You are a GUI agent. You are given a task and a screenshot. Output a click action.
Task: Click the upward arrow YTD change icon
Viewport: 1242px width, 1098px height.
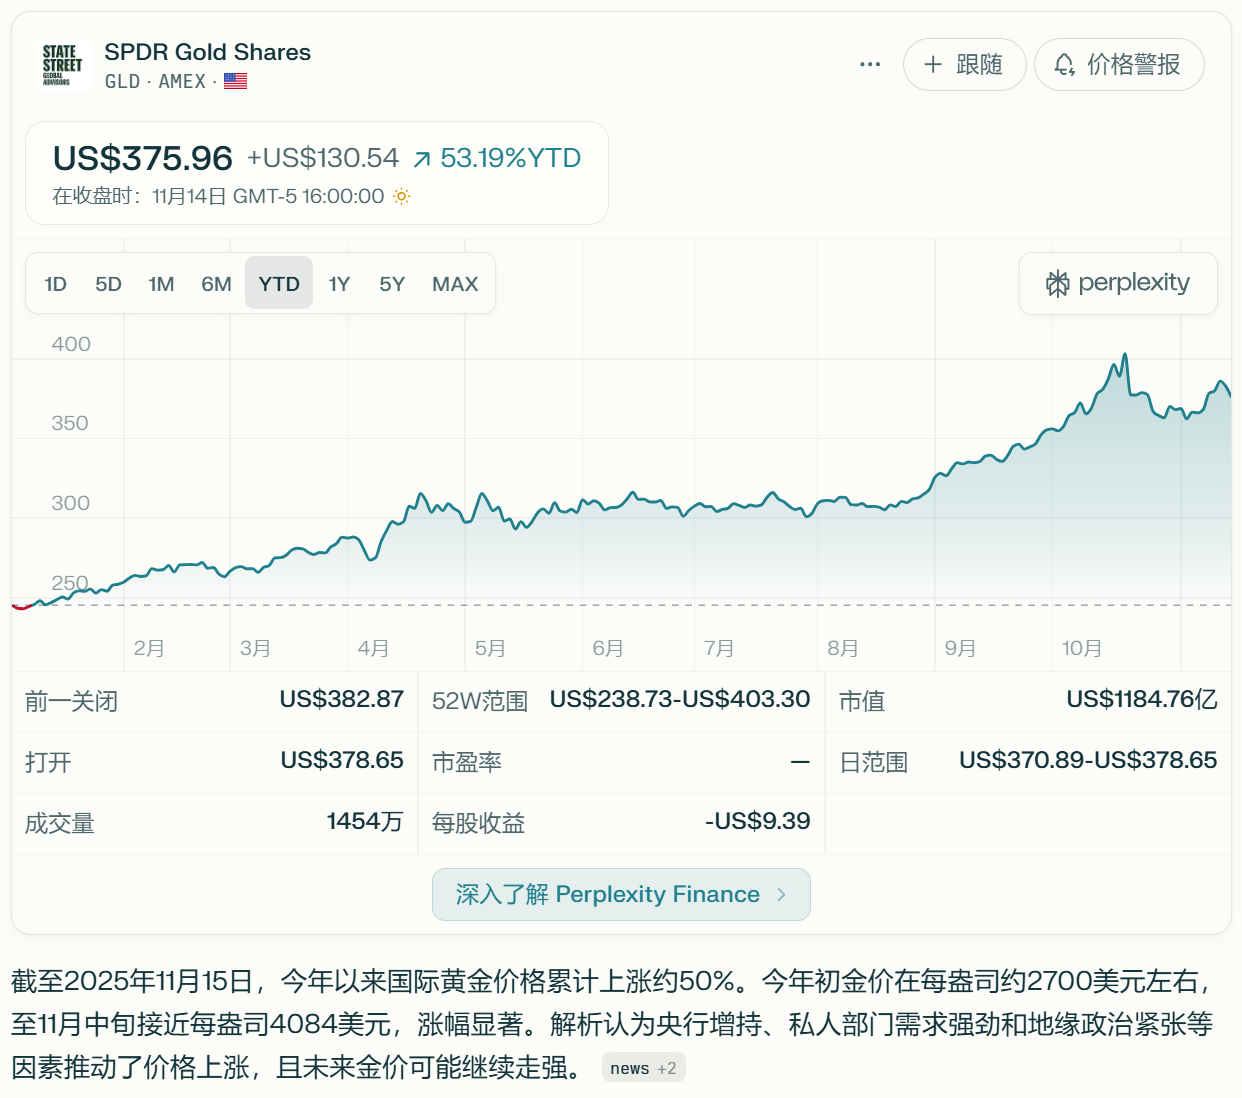coord(422,159)
